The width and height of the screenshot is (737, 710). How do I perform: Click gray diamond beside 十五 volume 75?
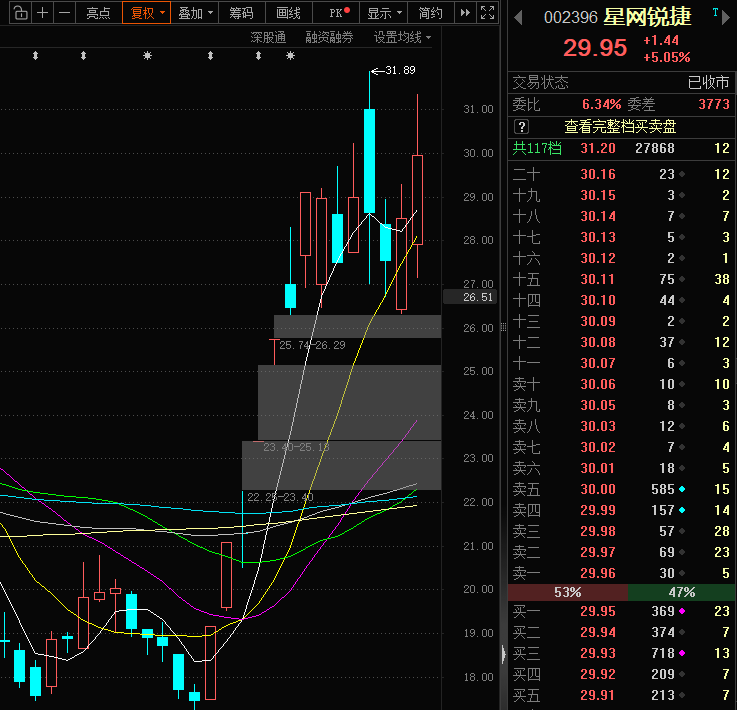[682, 280]
